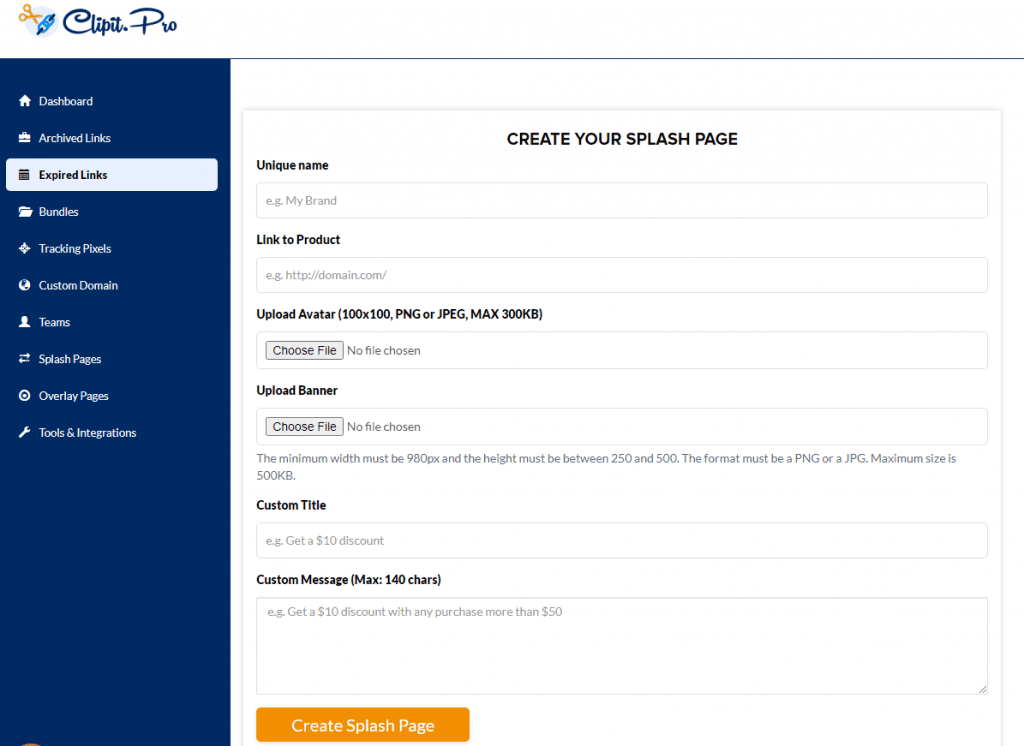The image size is (1024, 746).
Task: Click the Tools & Integrations wrench icon
Action: tap(25, 432)
